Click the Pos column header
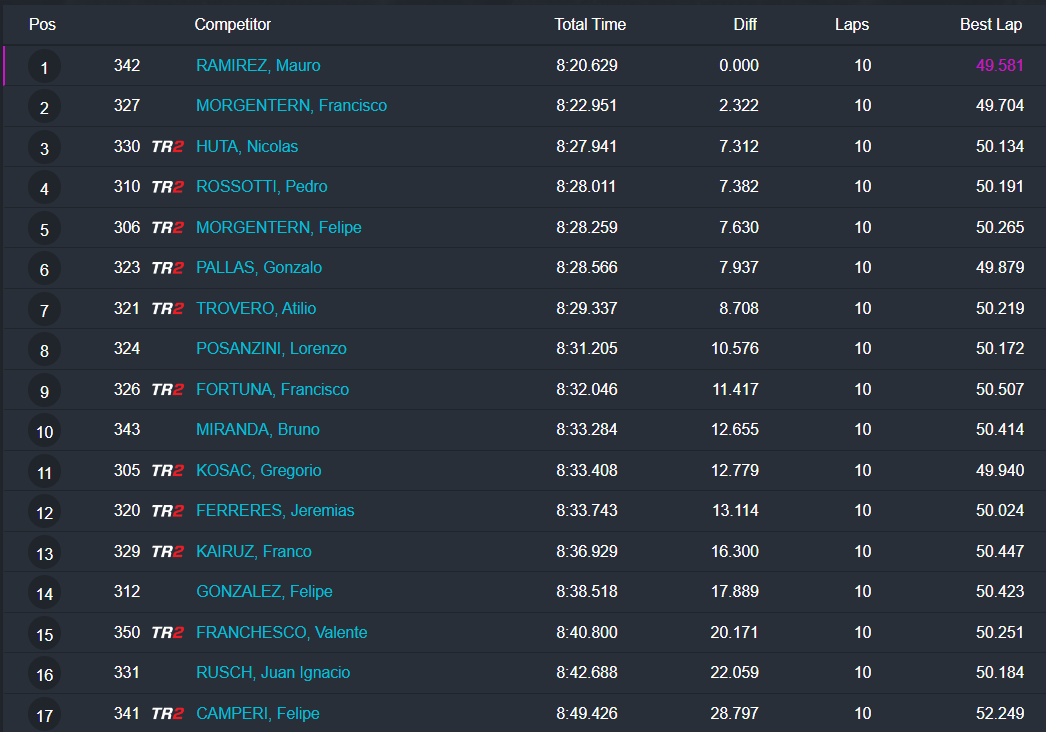The height and width of the screenshot is (732, 1046). (x=42, y=25)
